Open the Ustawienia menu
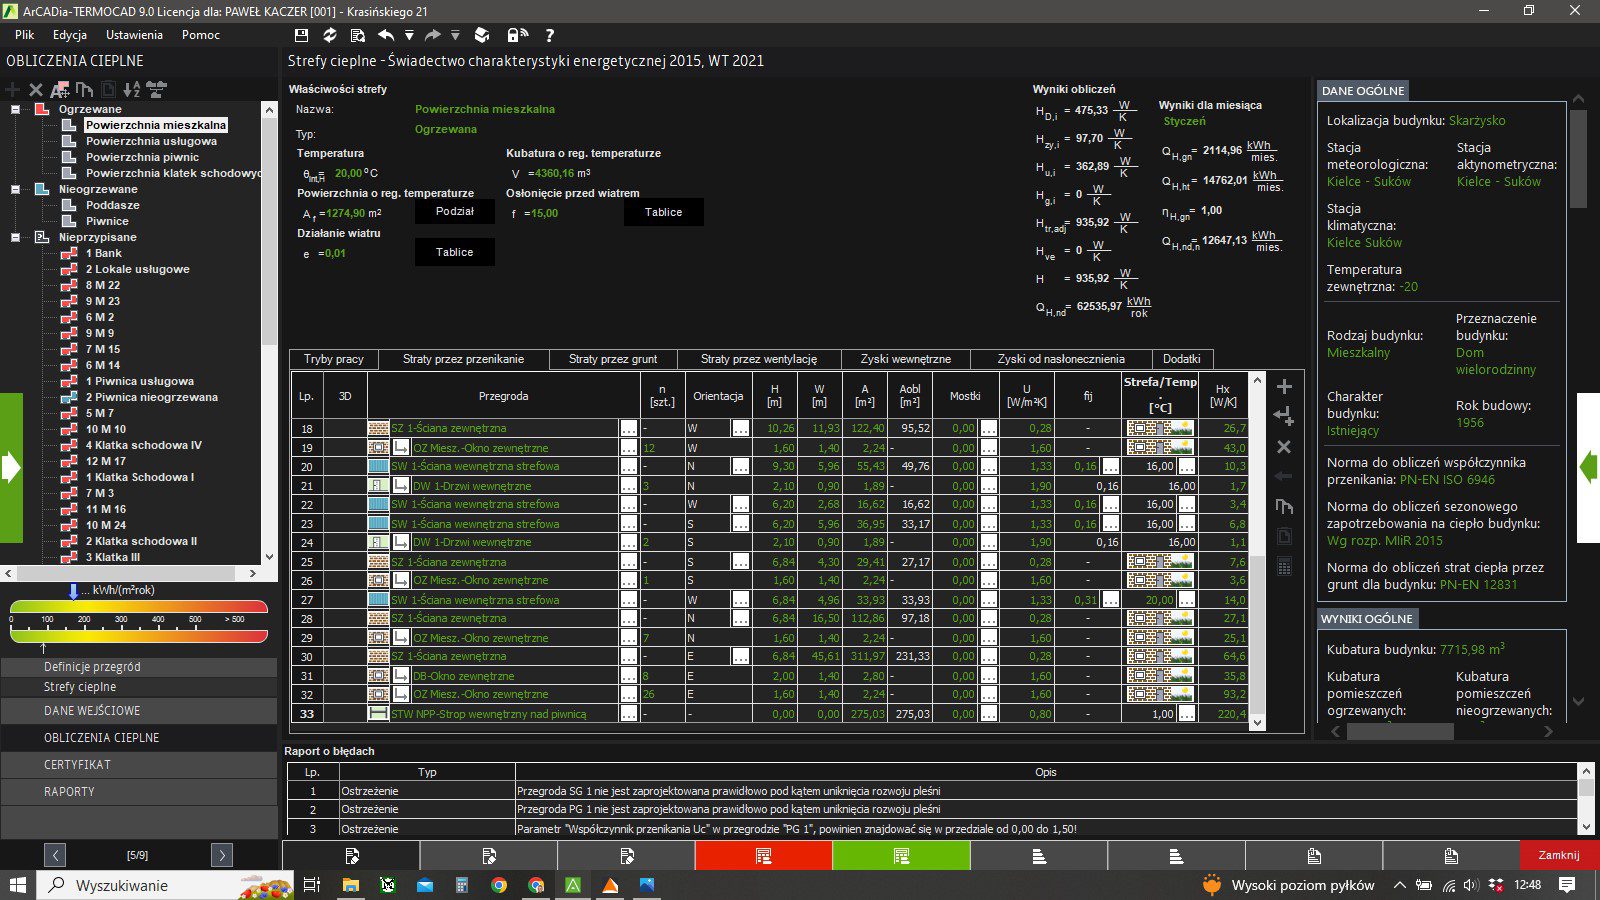Screen dimensions: 1600x900 tap(134, 35)
